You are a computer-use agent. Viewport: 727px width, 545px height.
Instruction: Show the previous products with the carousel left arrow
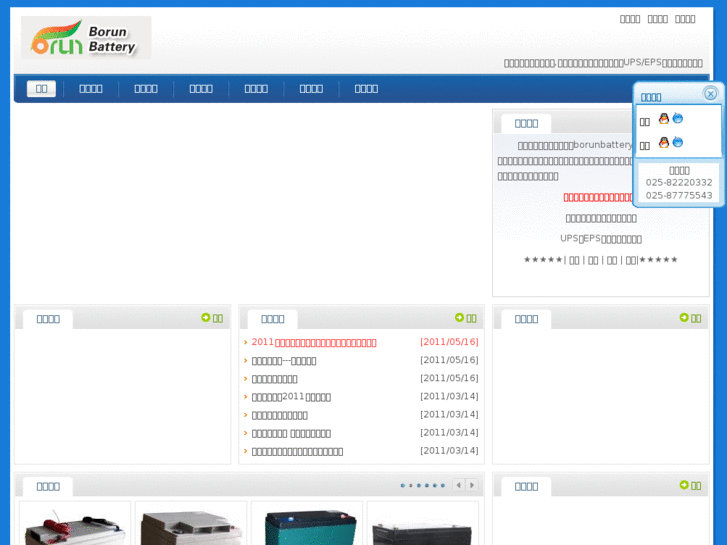point(459,485)
